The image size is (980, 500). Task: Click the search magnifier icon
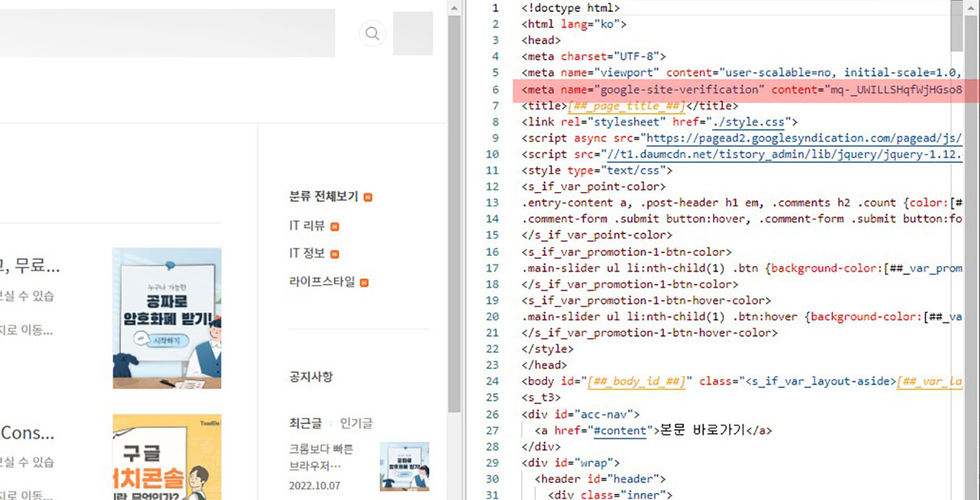tap(372, 33)
